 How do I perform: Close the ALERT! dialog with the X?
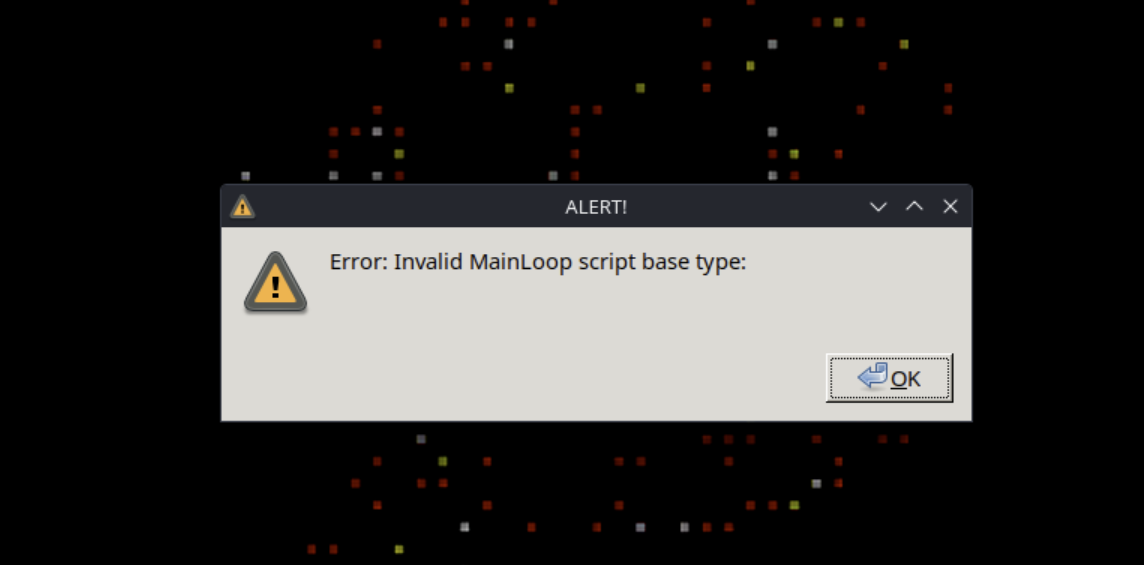[x=950, y=207]
